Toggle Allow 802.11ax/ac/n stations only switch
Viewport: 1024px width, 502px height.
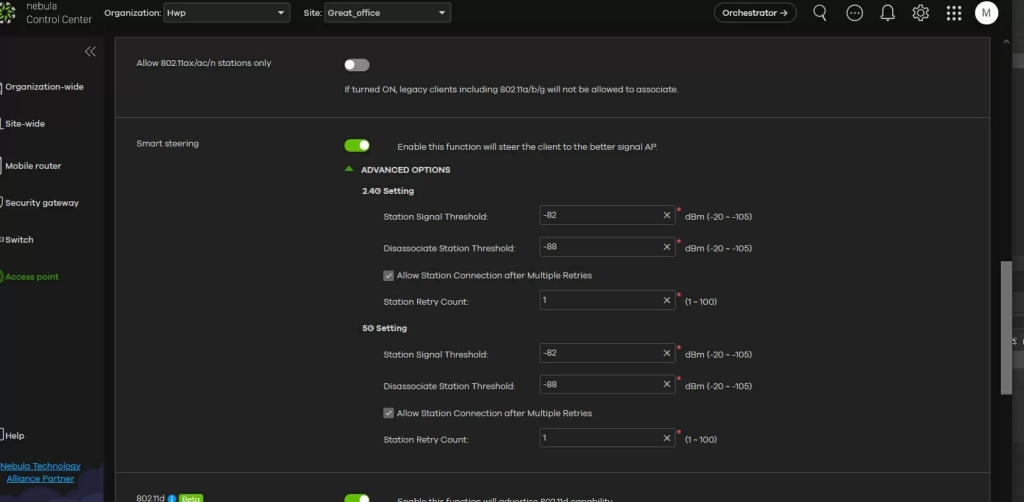(x=356, y=65)
